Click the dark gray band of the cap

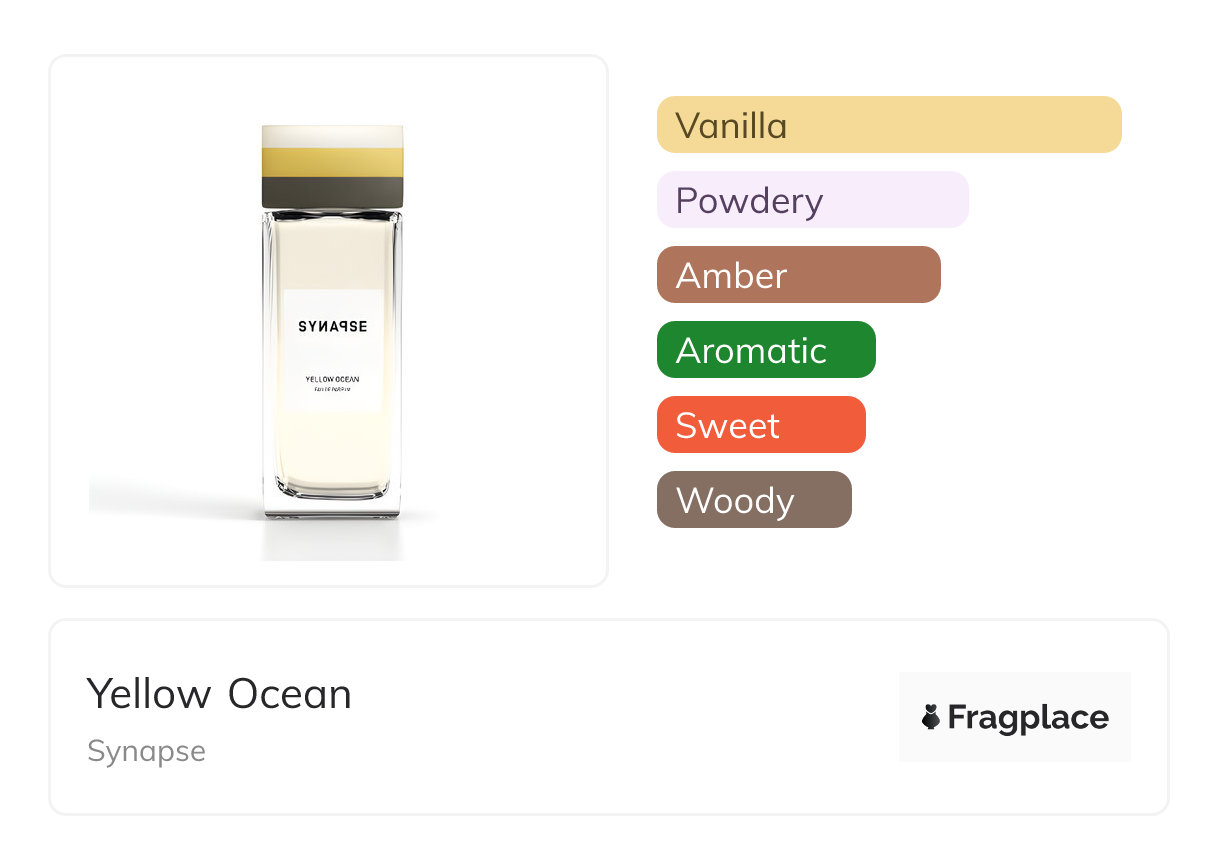332,191
